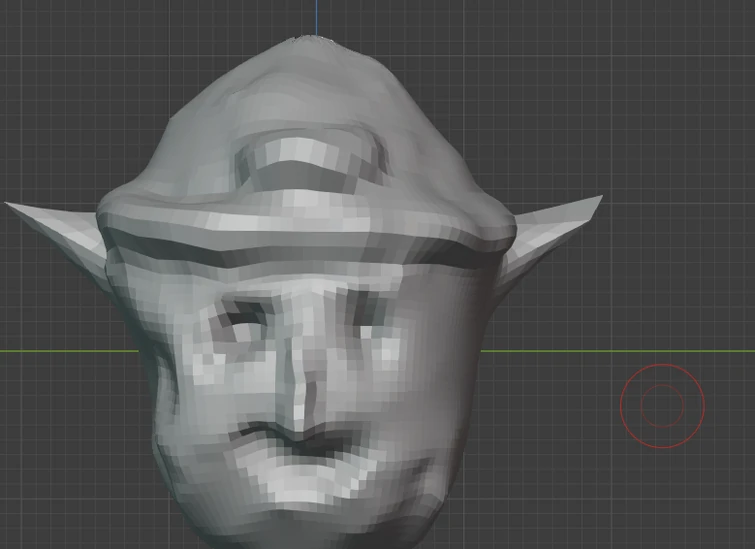This screenshot has width=755, height=549.
Task: Click the green Y axis line, left of head
Action: click(x=70, y=351)
